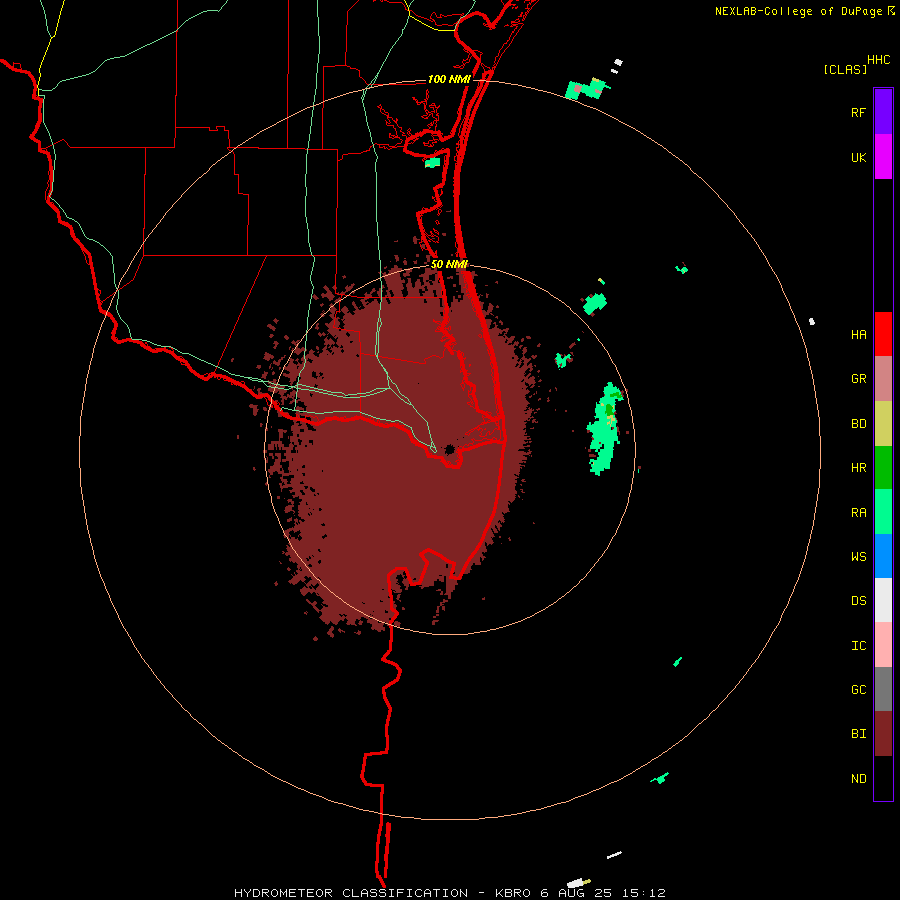Click the WS legend label
Viewport: 900px width, 900px height.
858,557
